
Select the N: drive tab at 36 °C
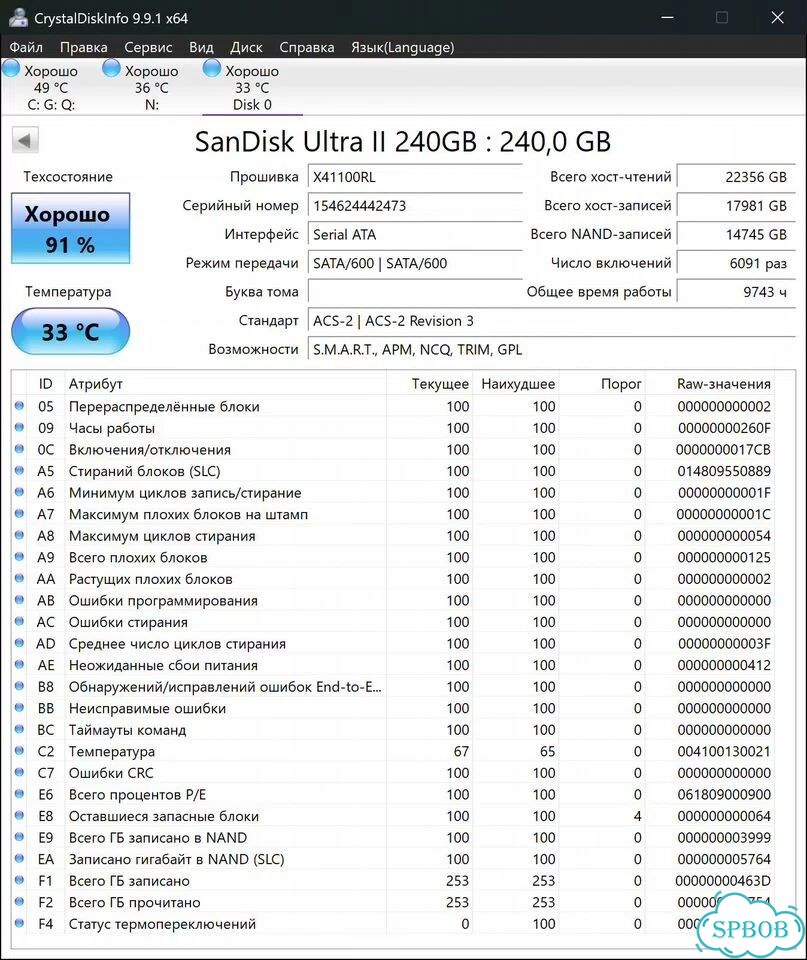point(151,87)
